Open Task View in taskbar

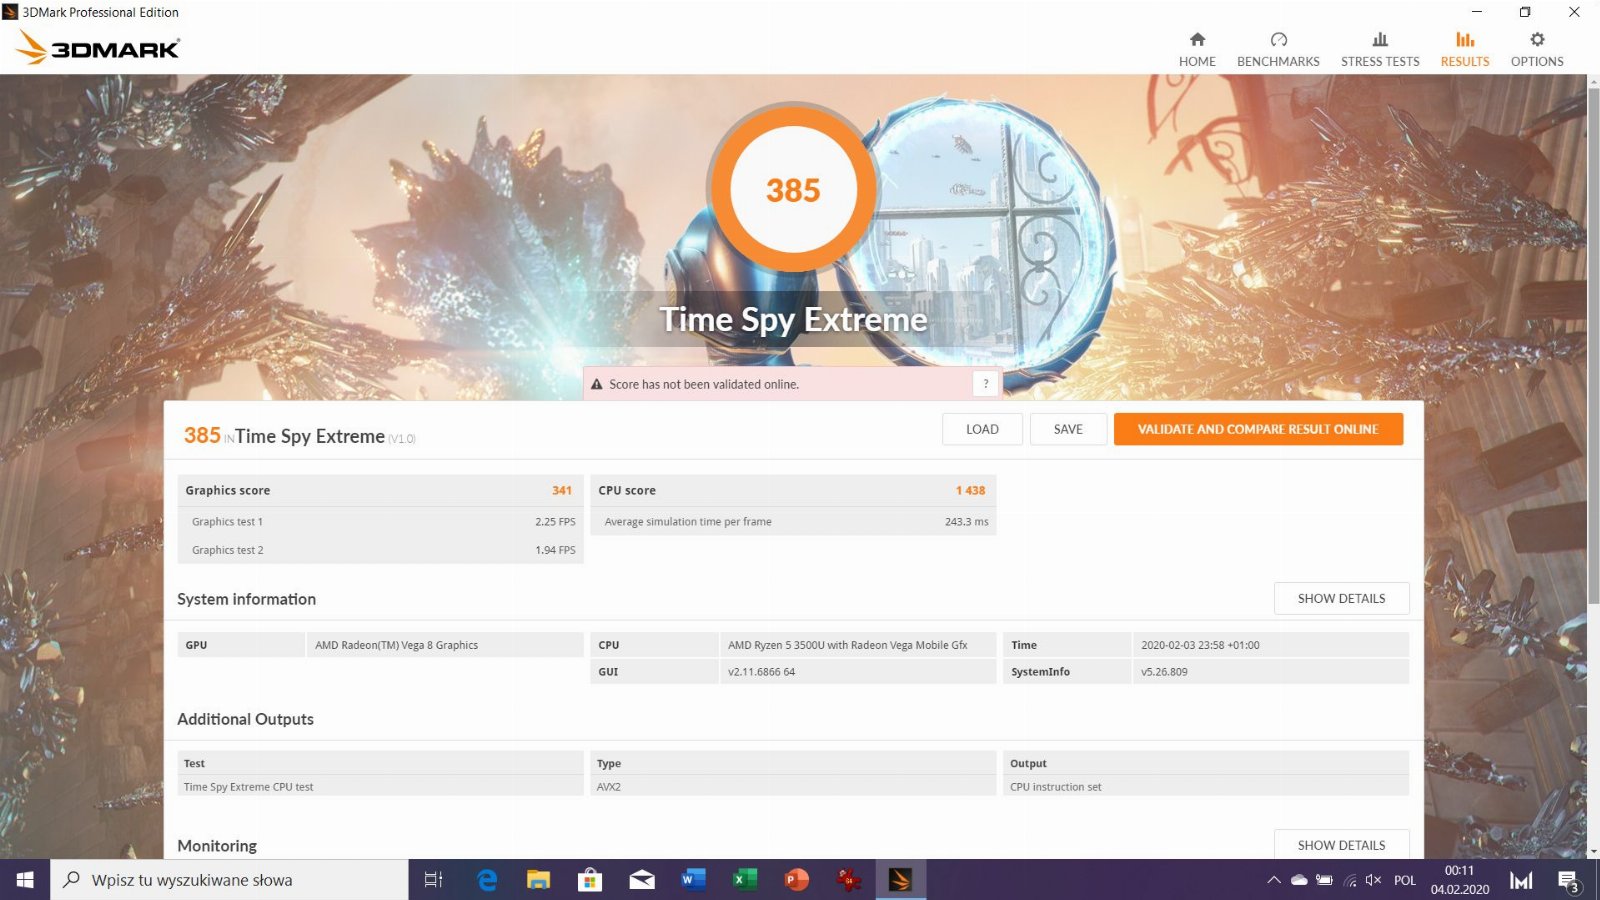433,880
